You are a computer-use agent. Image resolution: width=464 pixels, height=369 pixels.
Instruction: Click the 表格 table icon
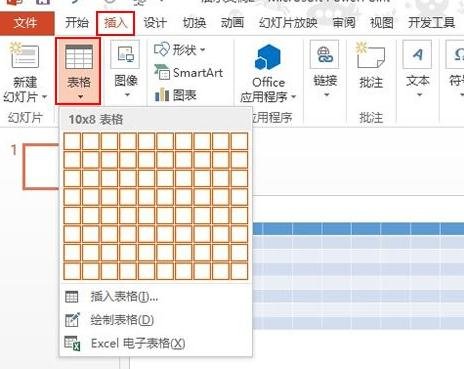click(x=79, y=57)
